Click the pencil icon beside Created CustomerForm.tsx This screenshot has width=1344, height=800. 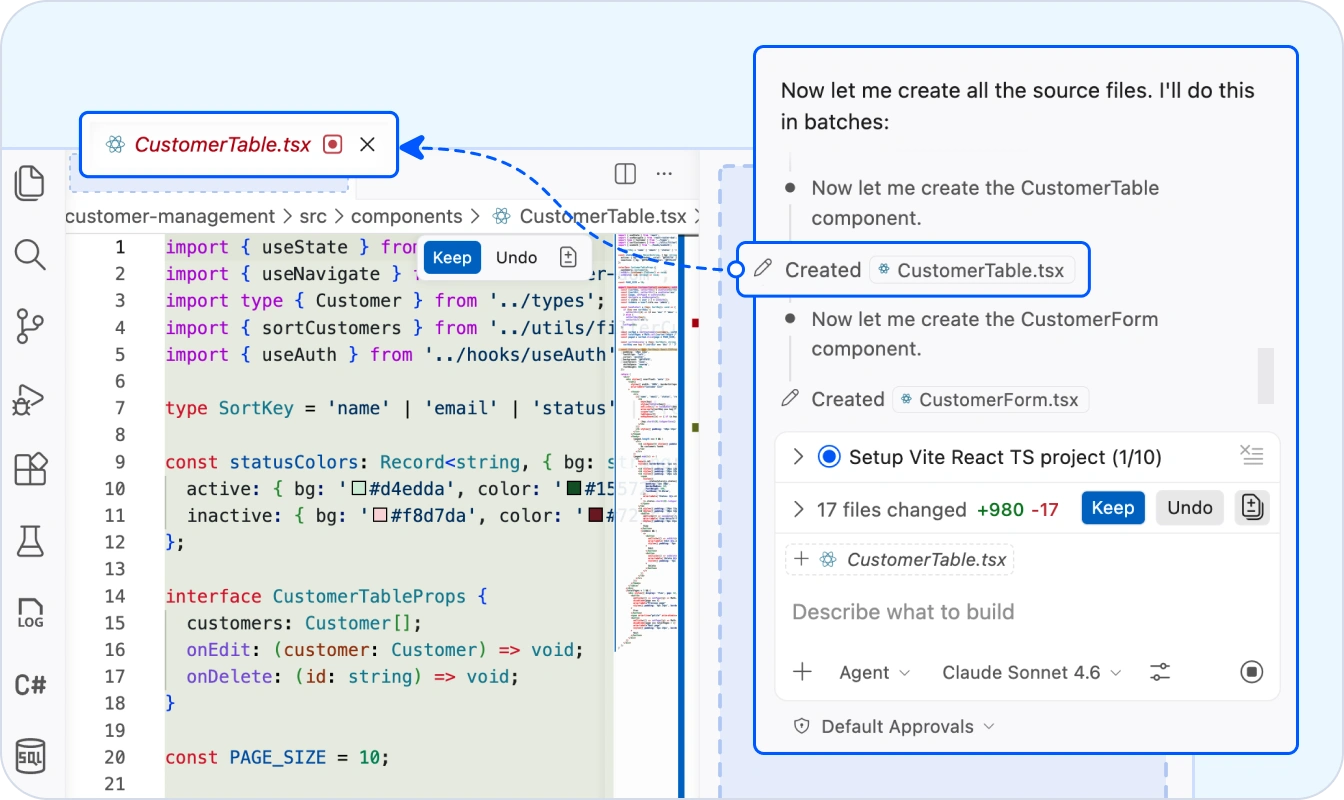790,399
